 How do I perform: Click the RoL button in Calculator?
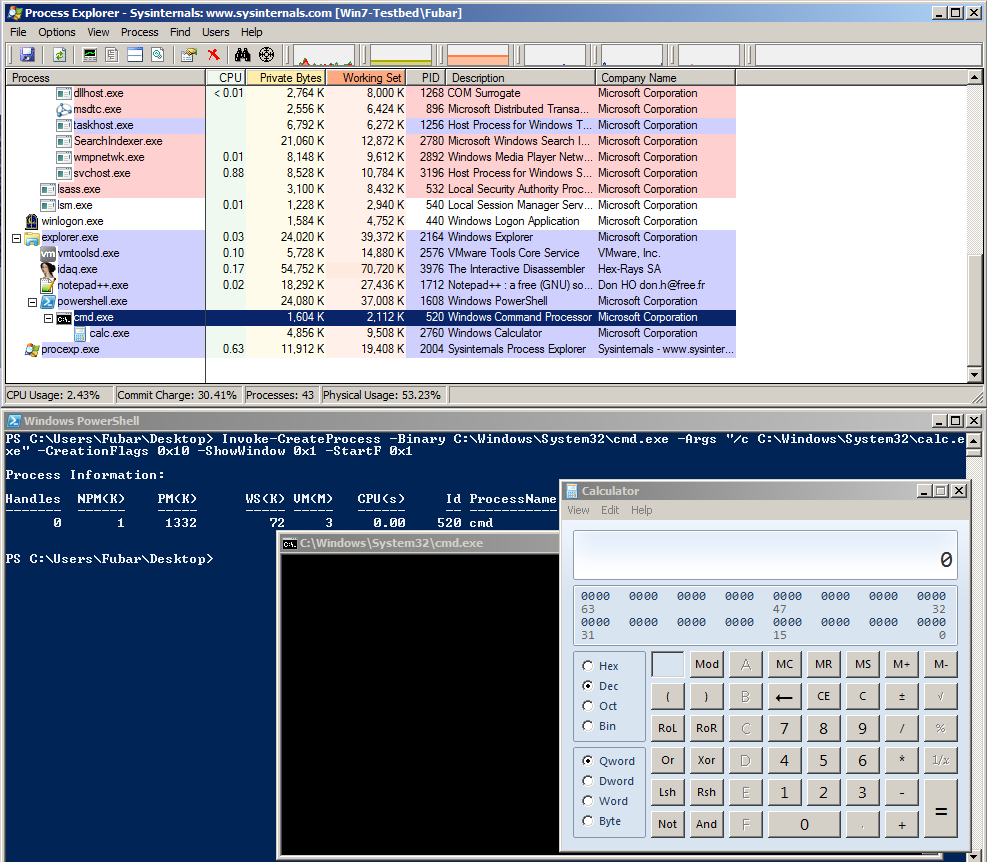[668, 728]
